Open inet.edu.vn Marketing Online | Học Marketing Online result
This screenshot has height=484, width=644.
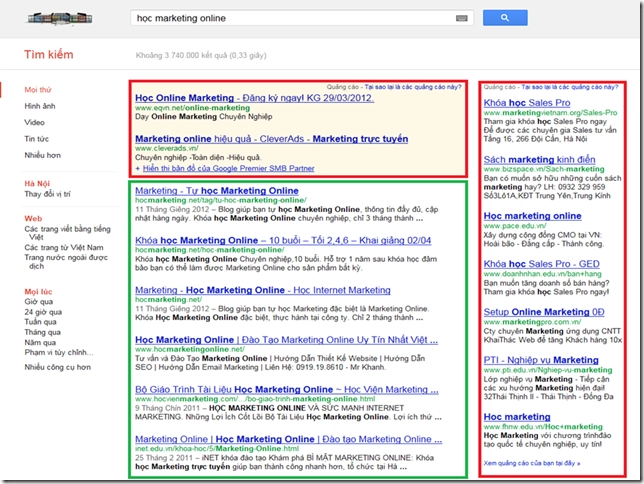tap(288, 439)
